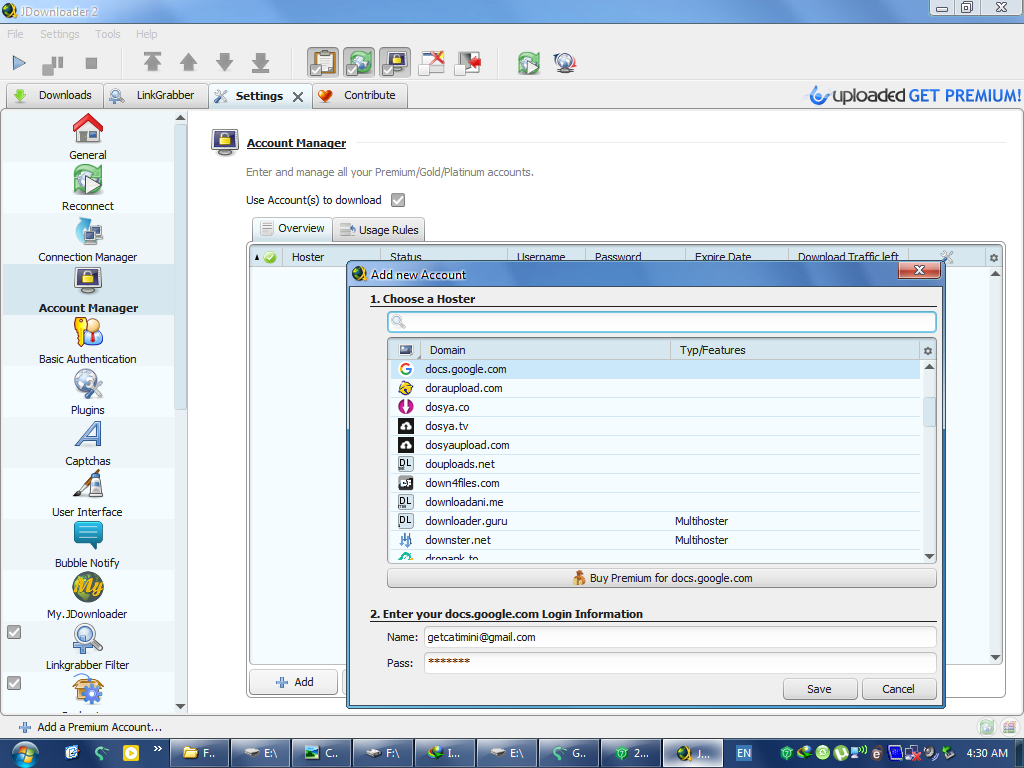Screen dimensions: 1024x768
Task: Click the clear list toolbar icon with red X
Action: coord(432,63)
